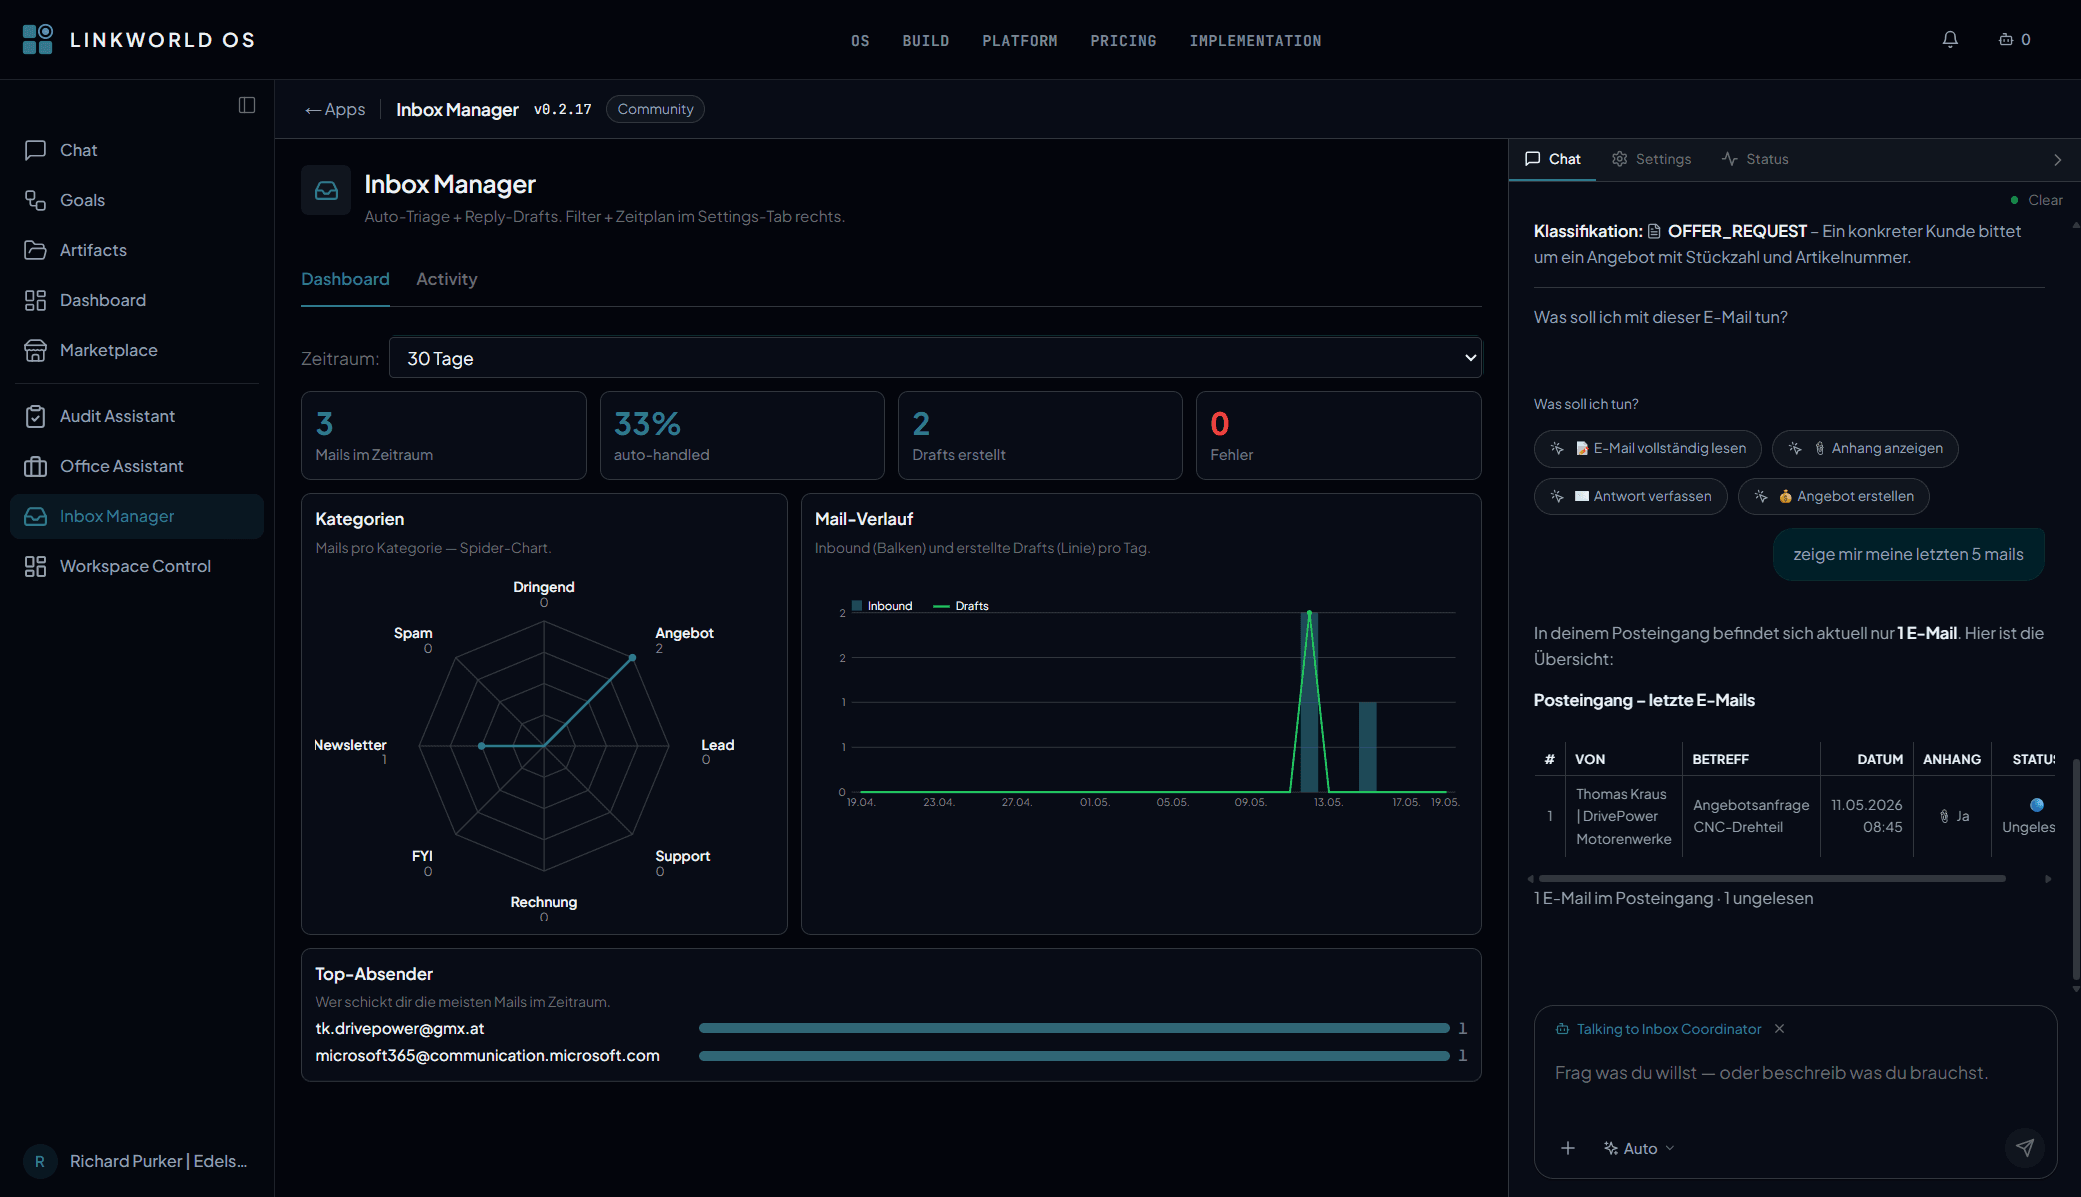Open the Zeitraum 30 Tage dropdown

(935, 358)
